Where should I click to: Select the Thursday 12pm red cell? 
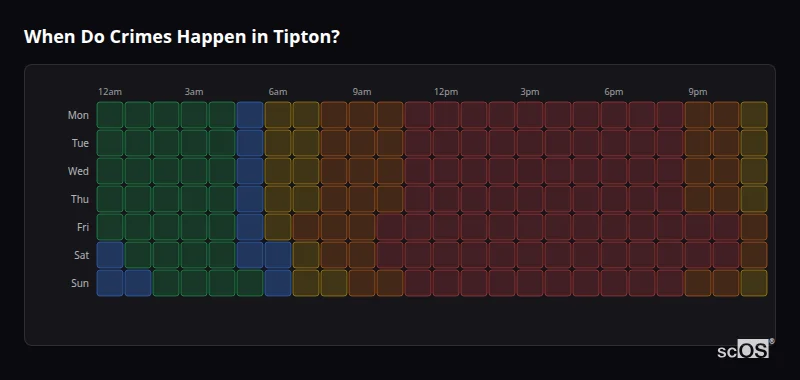[446, 199]
